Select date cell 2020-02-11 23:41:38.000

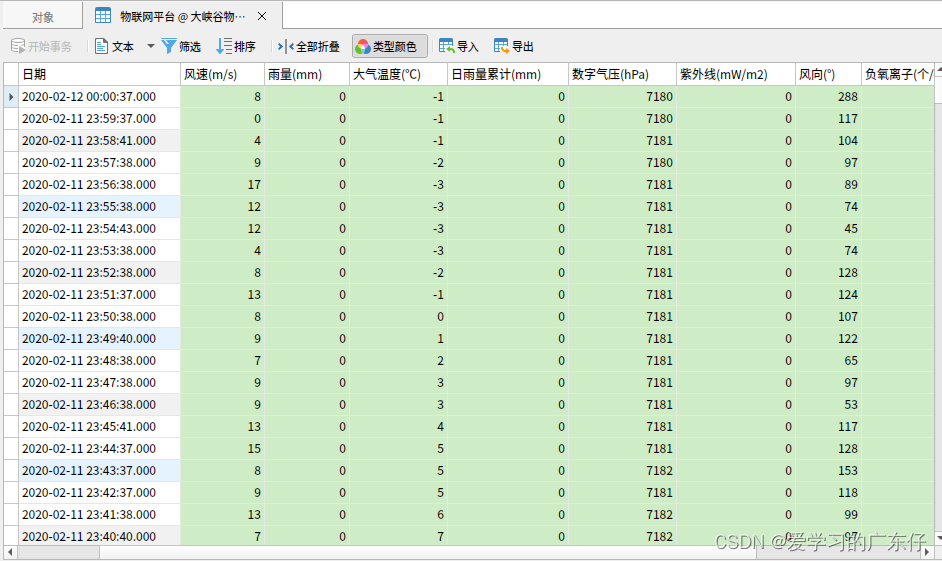click(99, 515)
